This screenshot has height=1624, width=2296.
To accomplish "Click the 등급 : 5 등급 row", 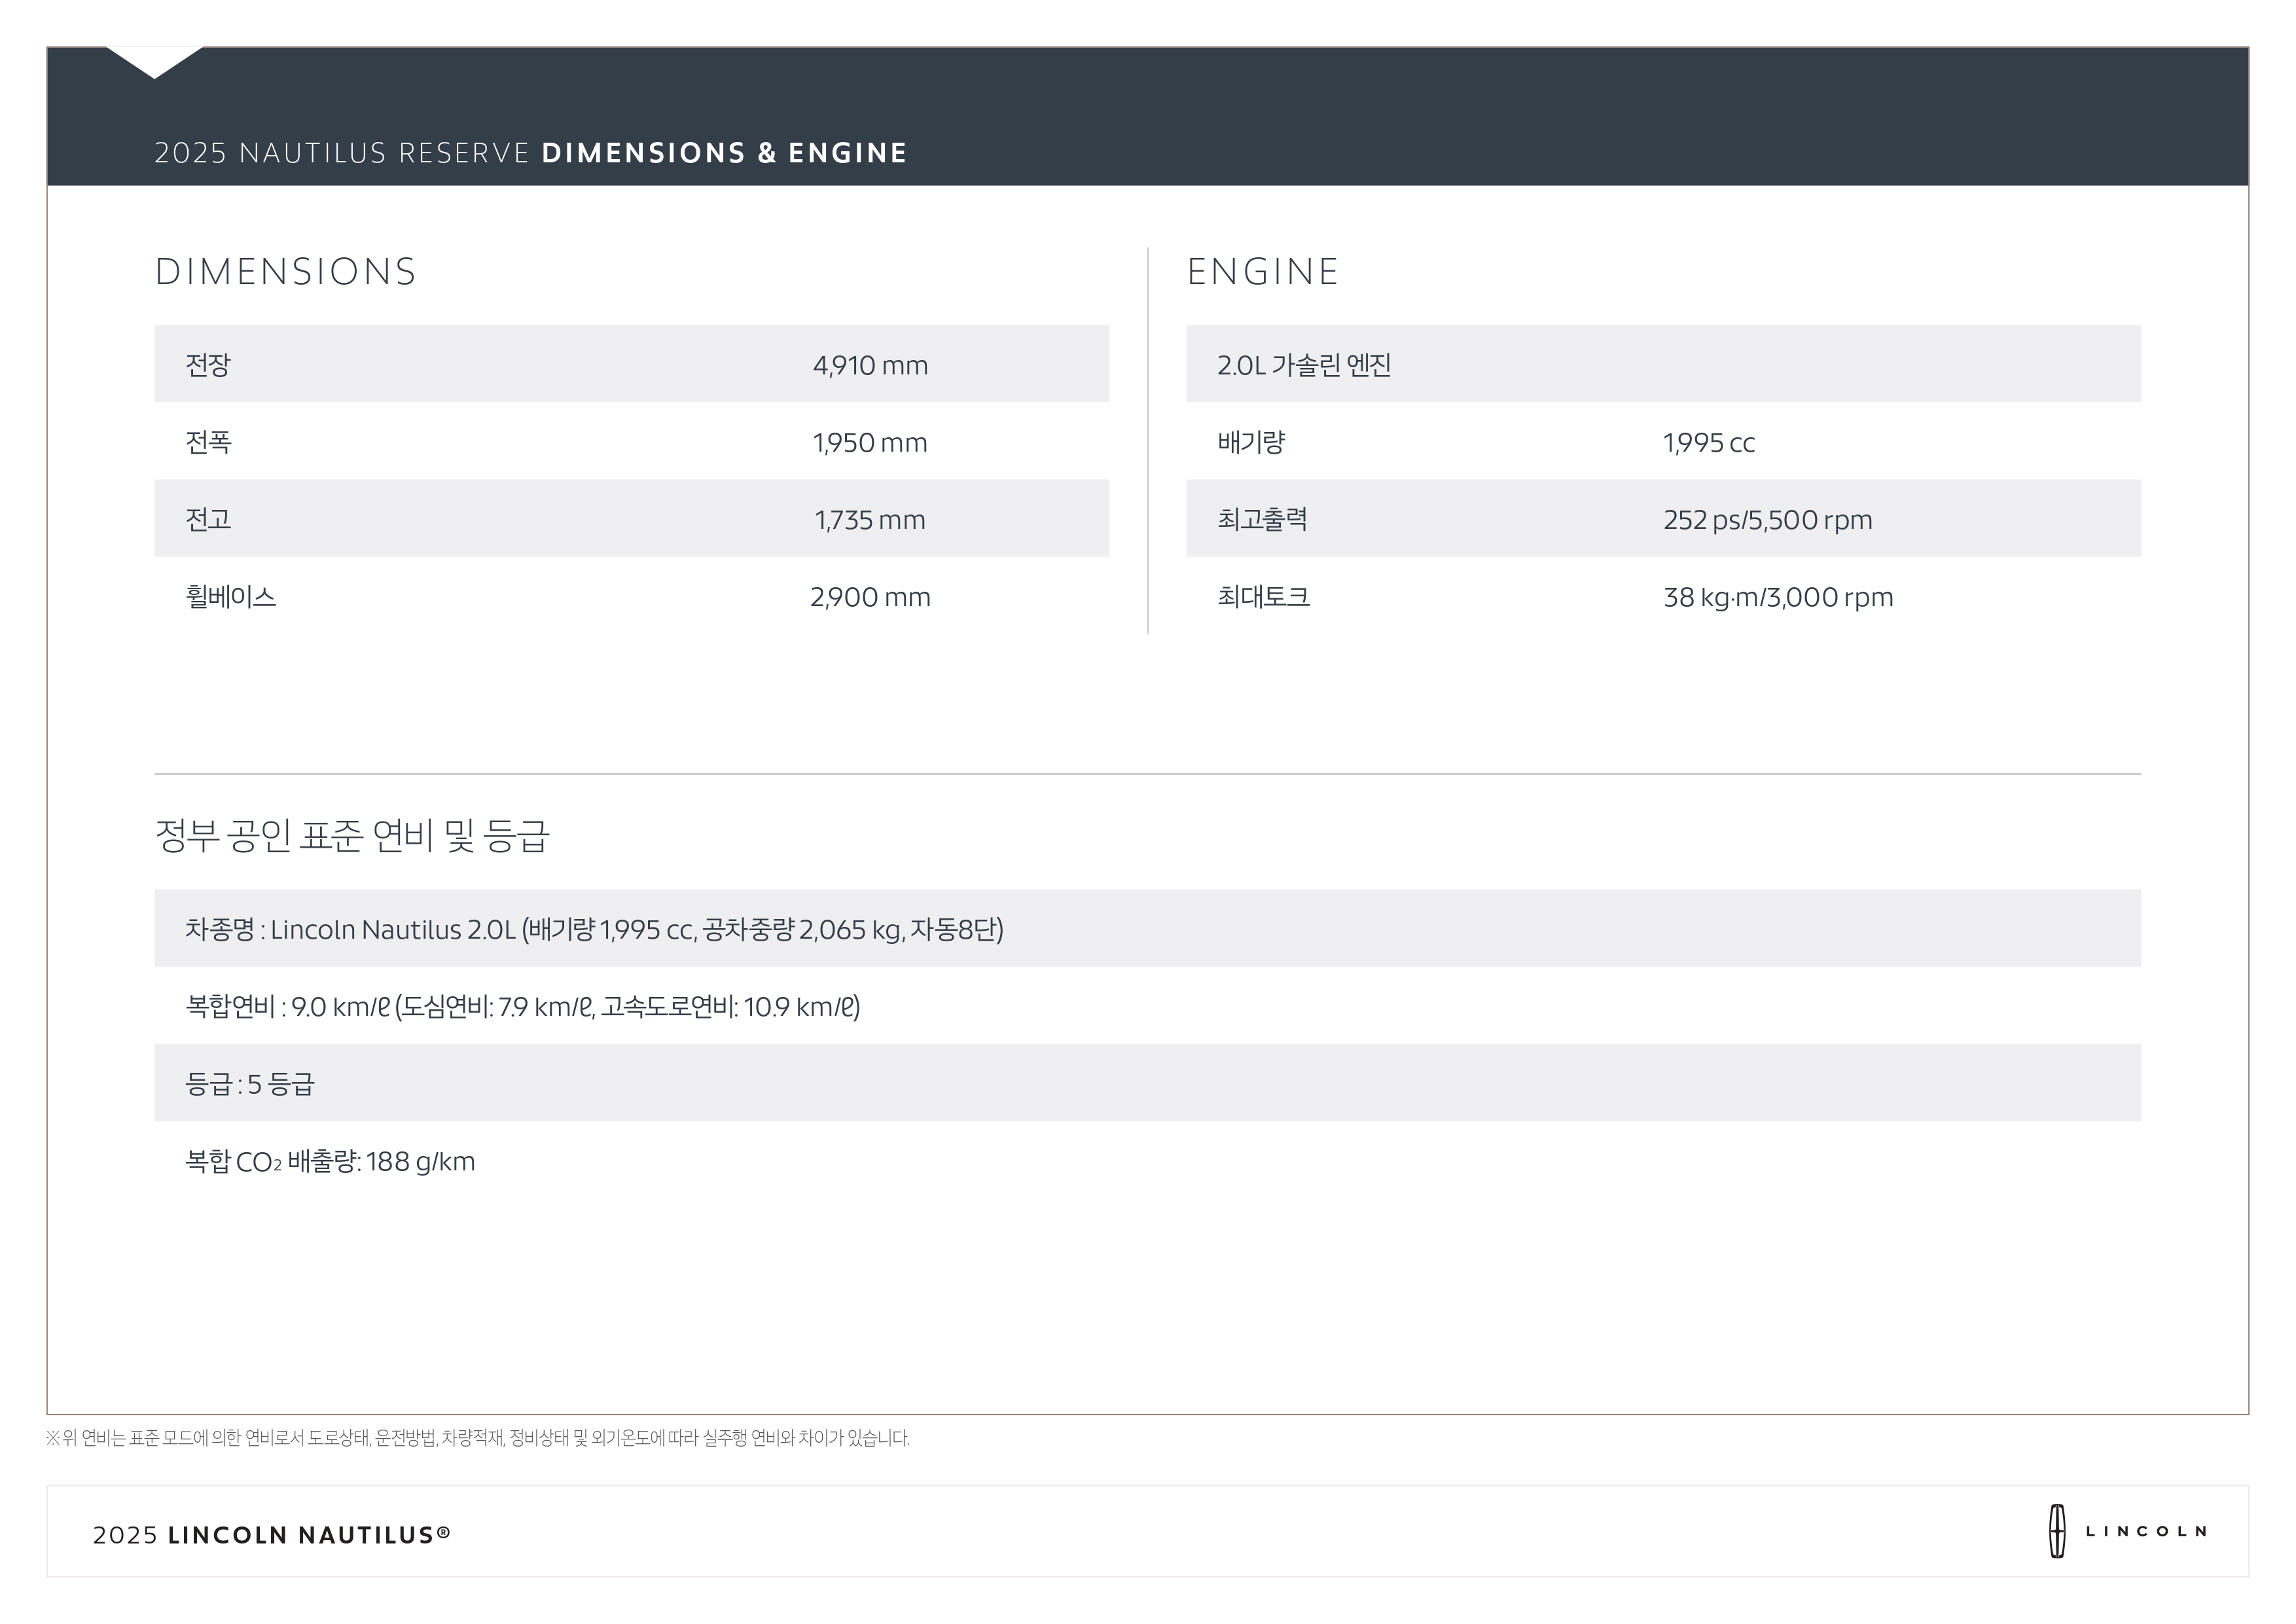I will coord(250,1083).
